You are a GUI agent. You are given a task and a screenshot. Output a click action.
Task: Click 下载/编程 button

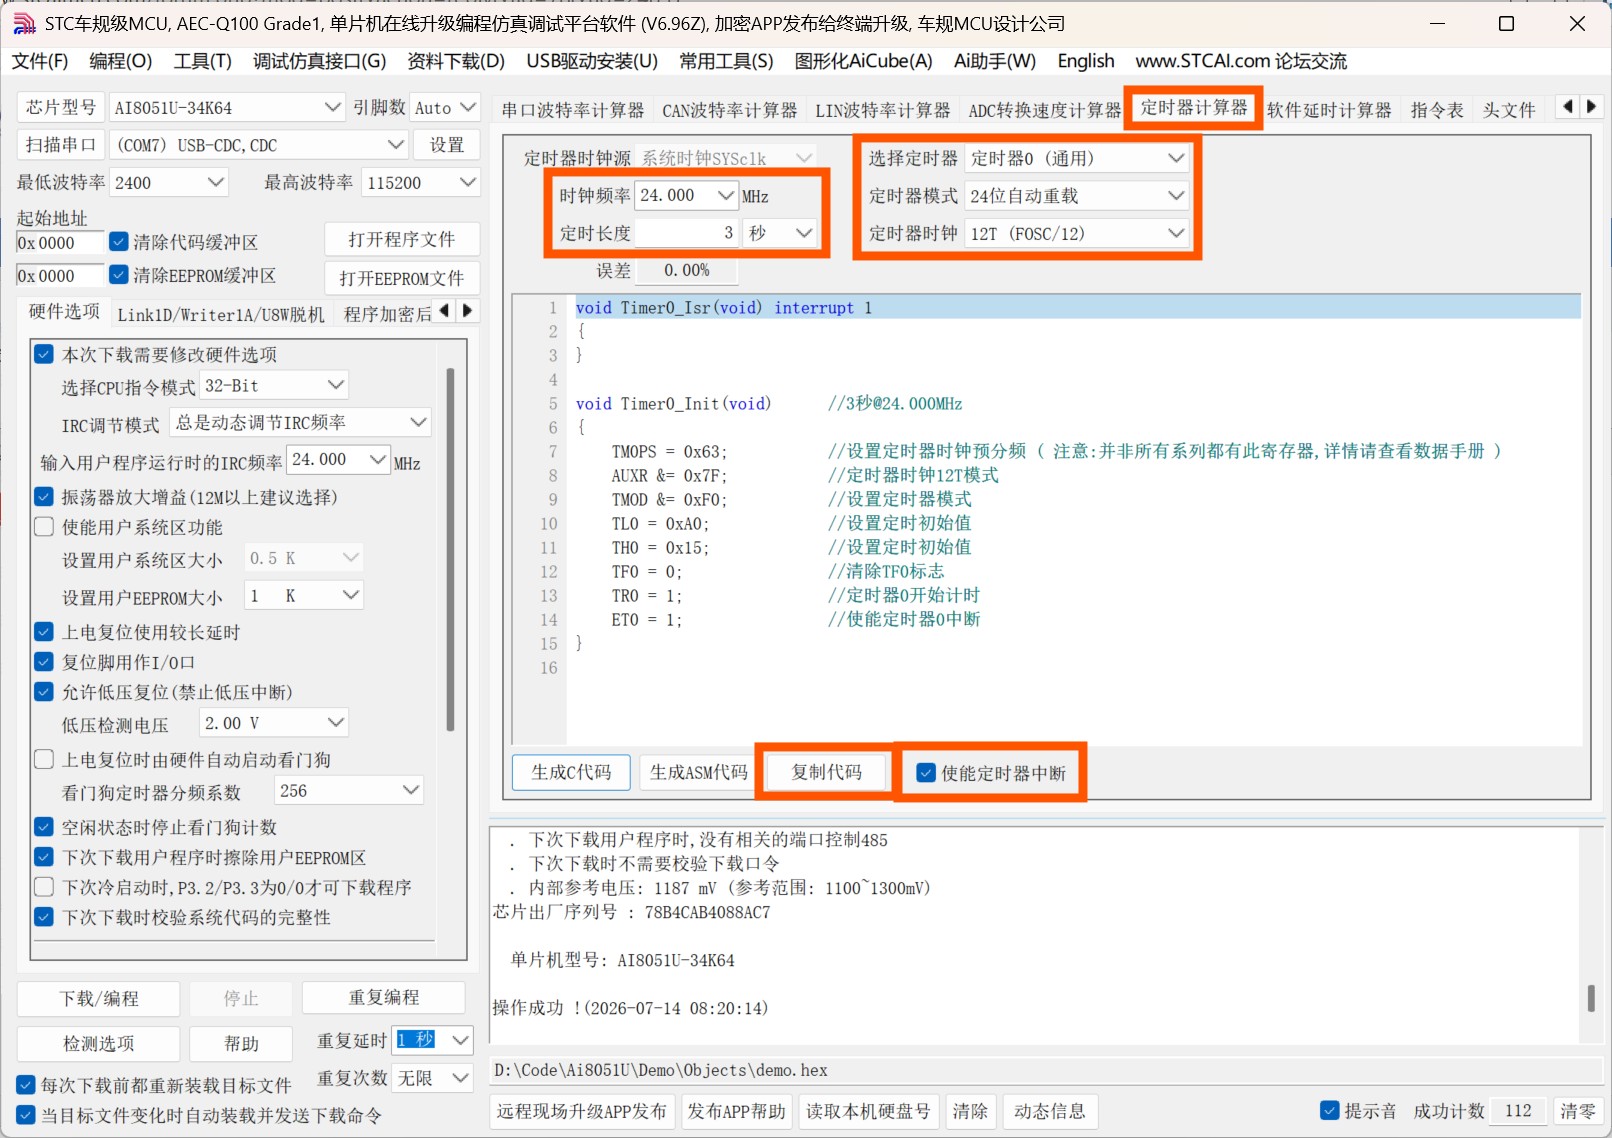click(x=98, y=998)
